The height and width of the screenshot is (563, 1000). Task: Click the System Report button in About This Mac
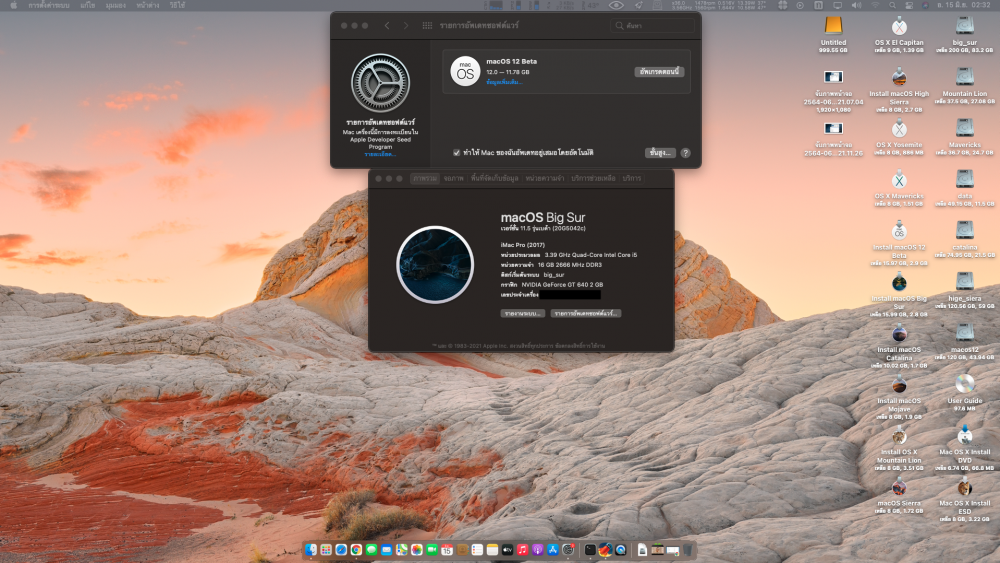(x=522, y=314)
